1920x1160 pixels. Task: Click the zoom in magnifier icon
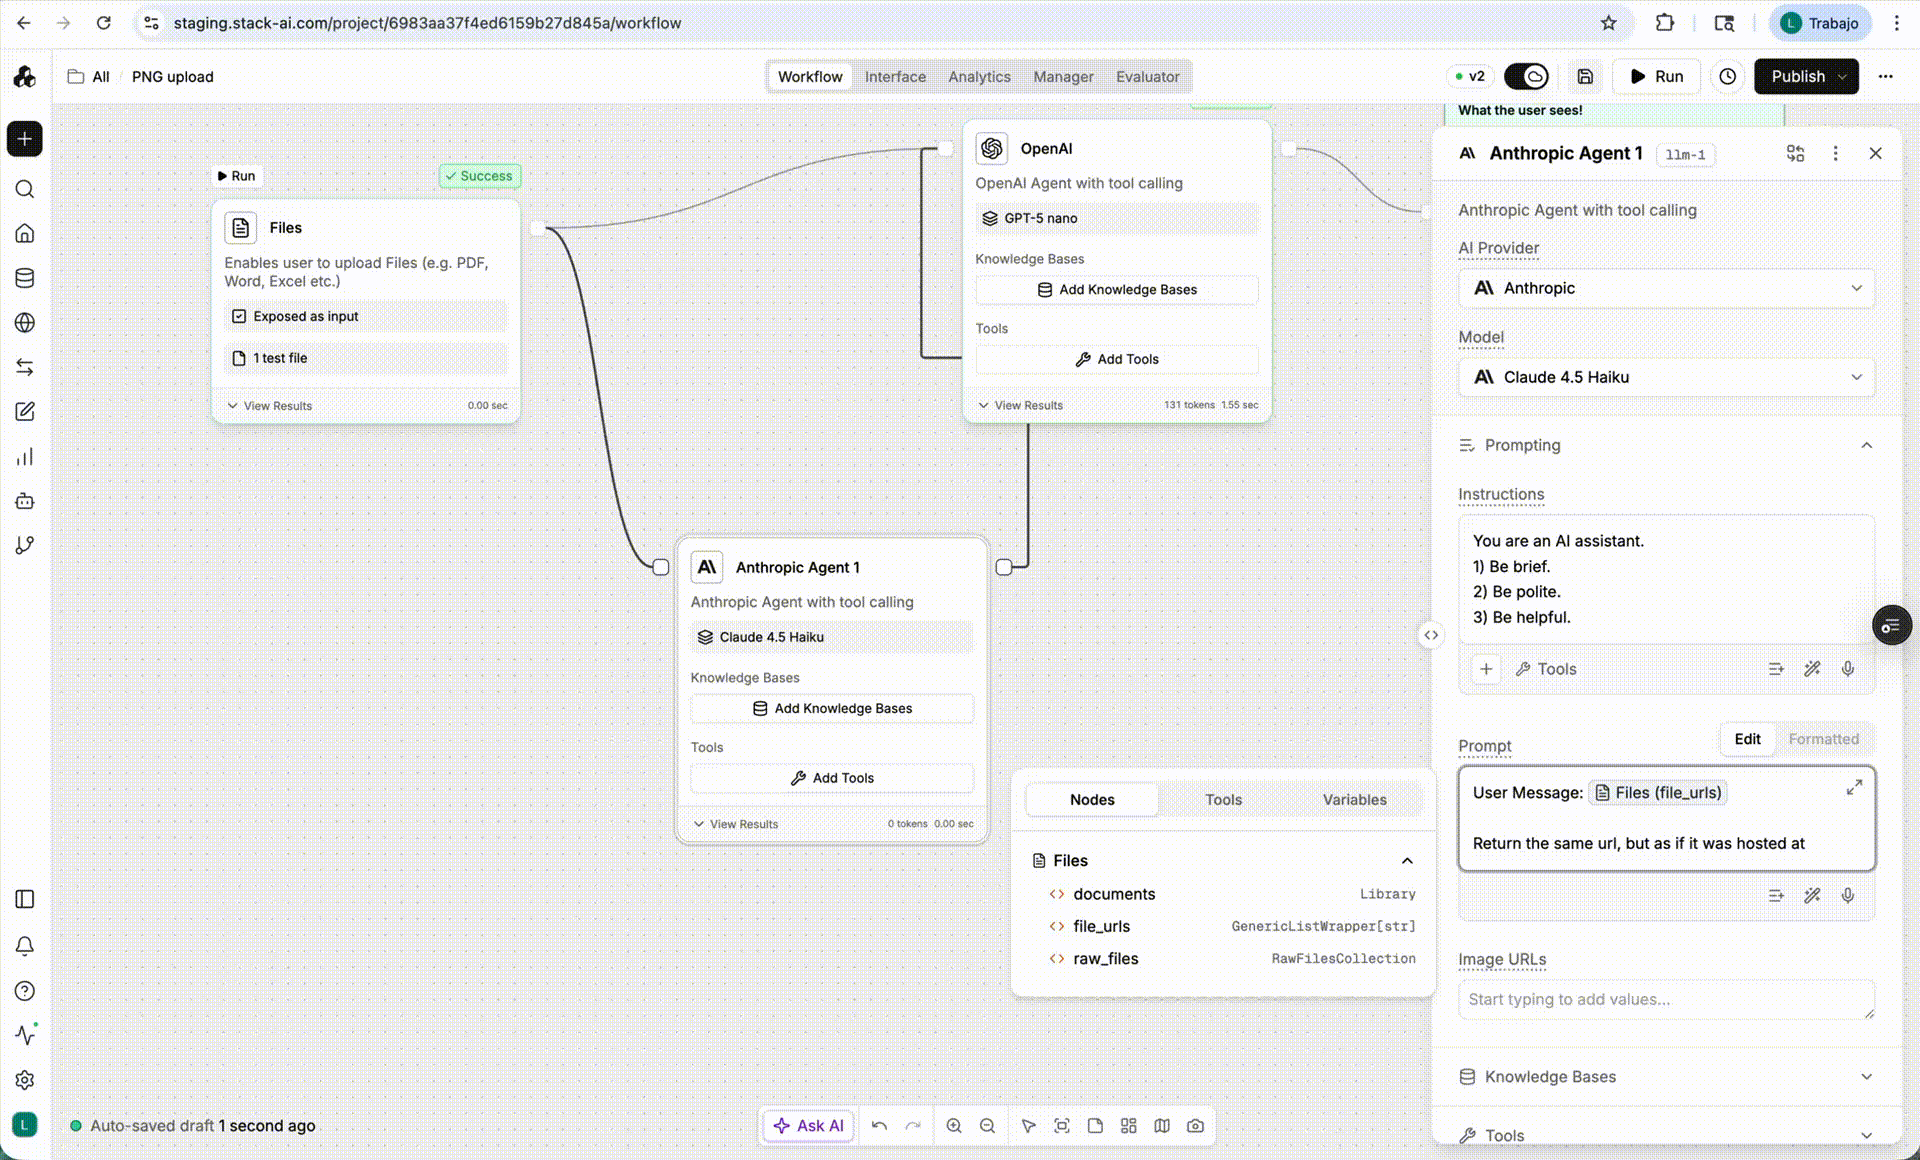click(x=954, y=1125)
